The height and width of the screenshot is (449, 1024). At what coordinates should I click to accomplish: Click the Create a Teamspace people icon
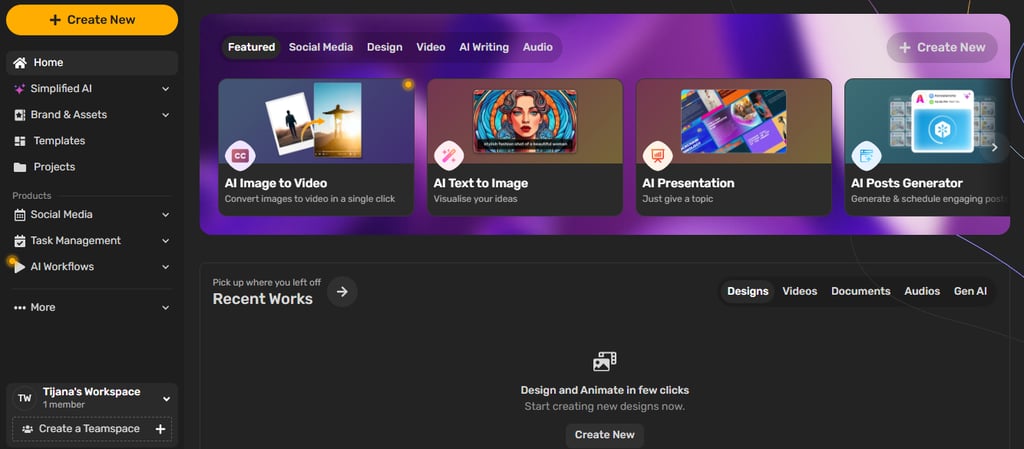(x=27, y=429)
